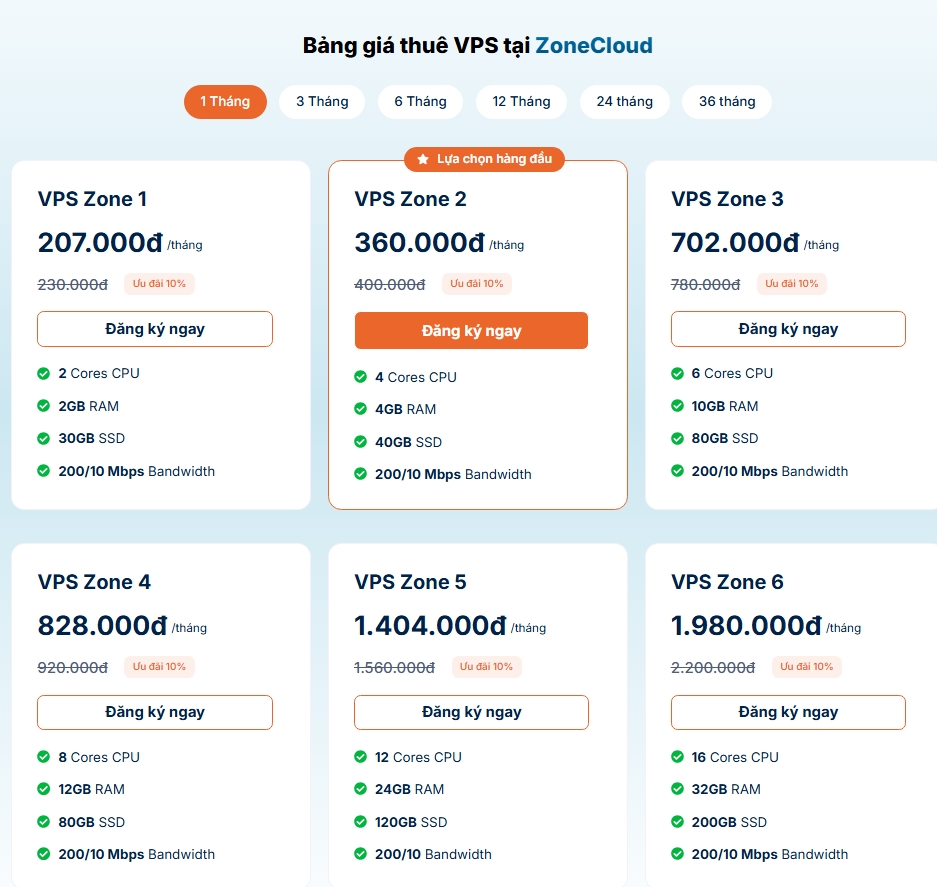This screenshot has height=887, width=937.
Task: Sign up for the VPS Zone 4 plan
Action: pyautogui.click(x=155, y=712)
